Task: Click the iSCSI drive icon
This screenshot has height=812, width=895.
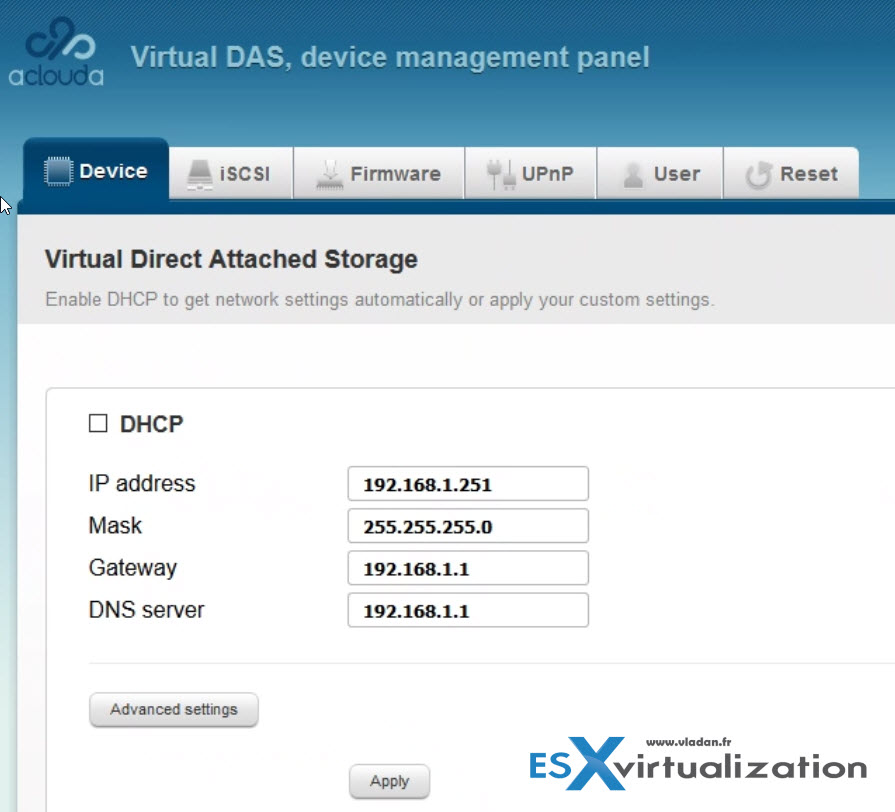Action: tap(200, 174)
